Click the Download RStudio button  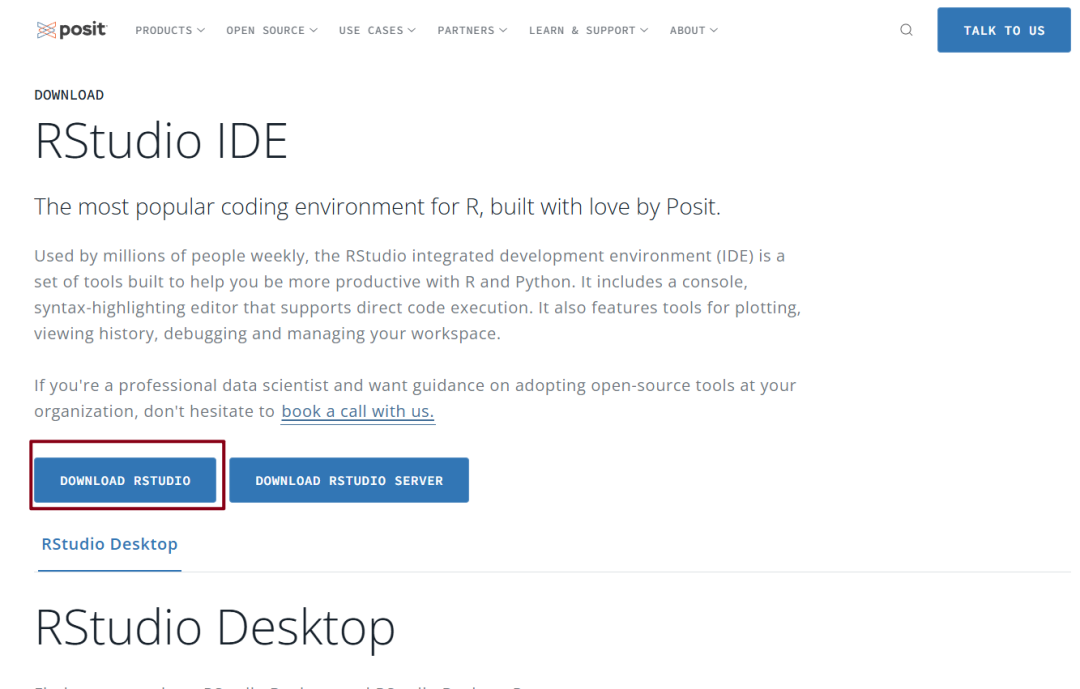coord(125,480)
